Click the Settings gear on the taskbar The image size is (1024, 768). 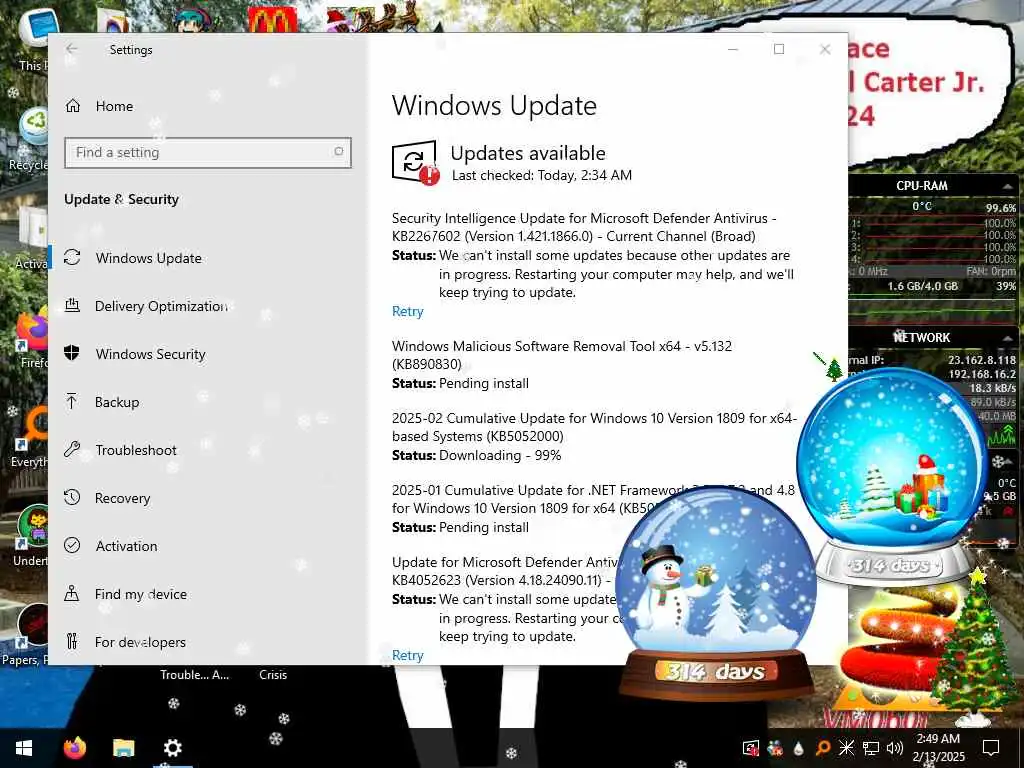[x=172, y=748]
